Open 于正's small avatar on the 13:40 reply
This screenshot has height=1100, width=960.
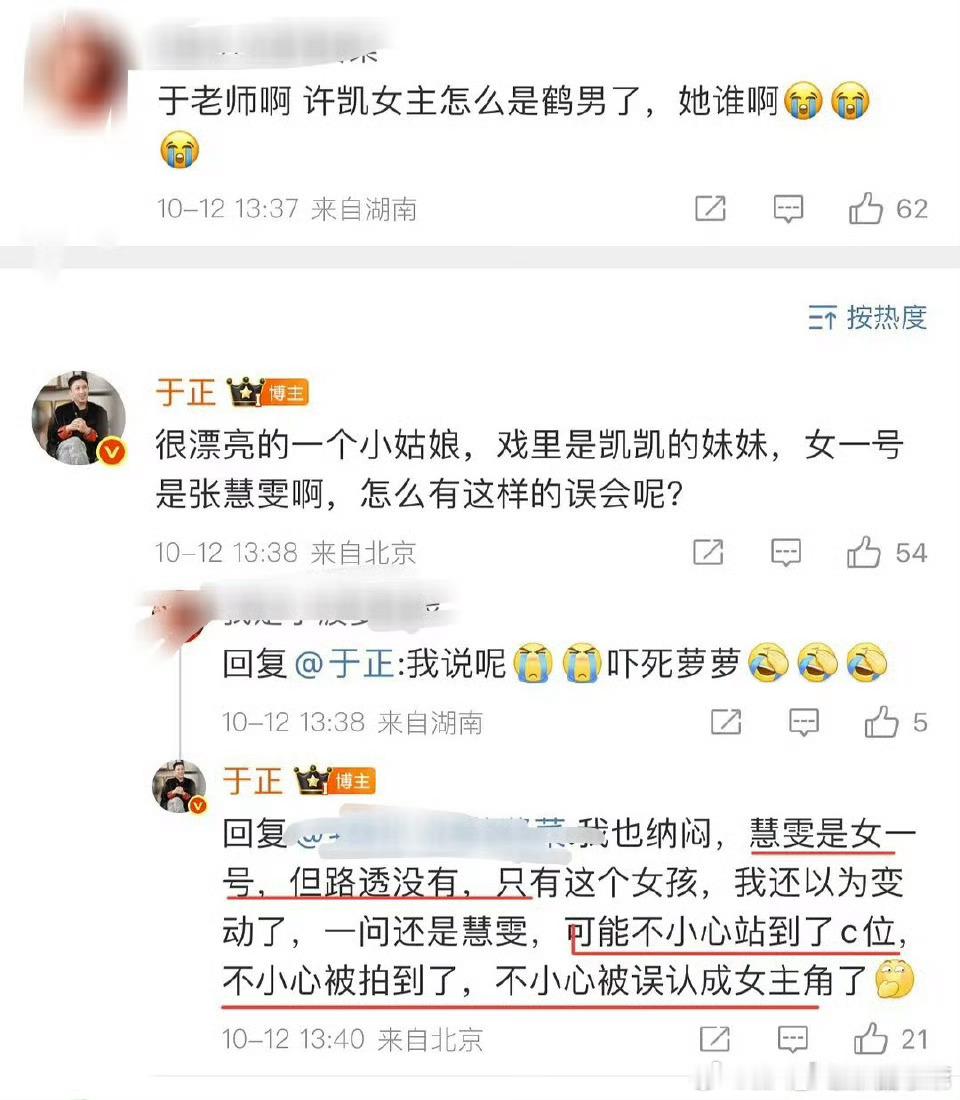point(180,786)
